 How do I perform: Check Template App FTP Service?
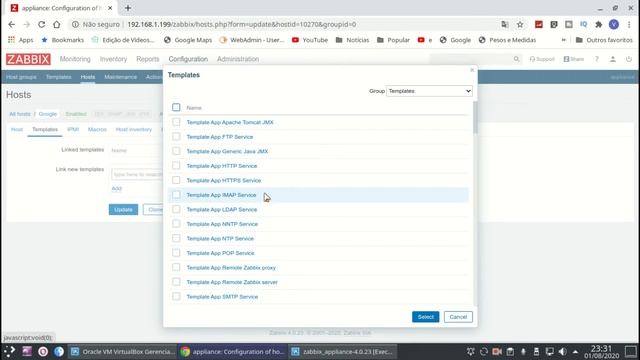[176, 137]
